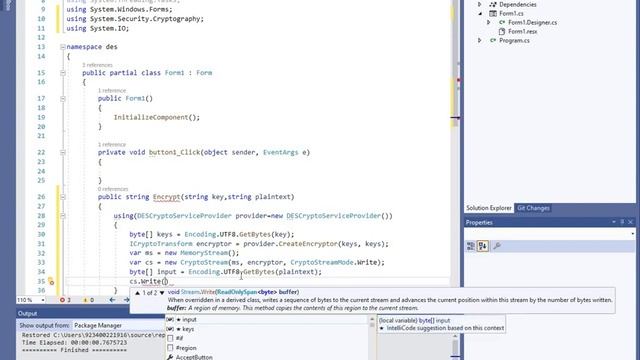Expand Form1.Designer.cs node arrow

[x=489, y=22]
